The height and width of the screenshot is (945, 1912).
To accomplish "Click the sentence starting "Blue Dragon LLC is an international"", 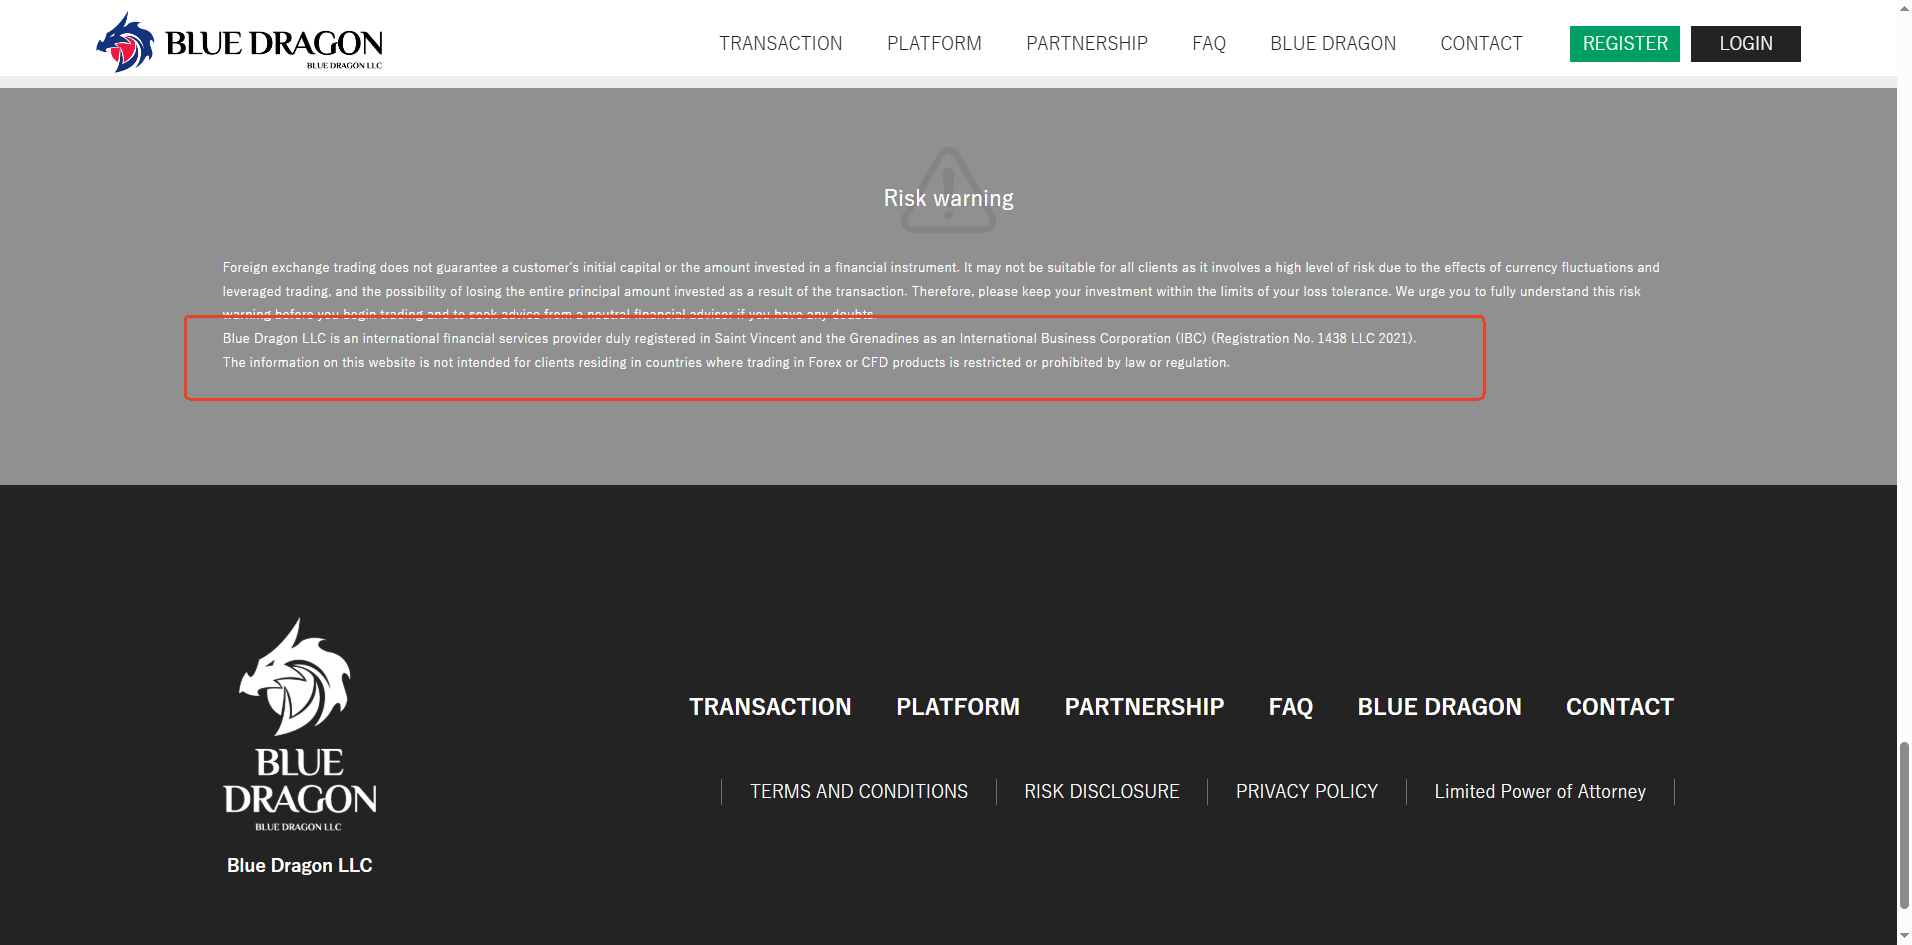I will click(819, 339).
